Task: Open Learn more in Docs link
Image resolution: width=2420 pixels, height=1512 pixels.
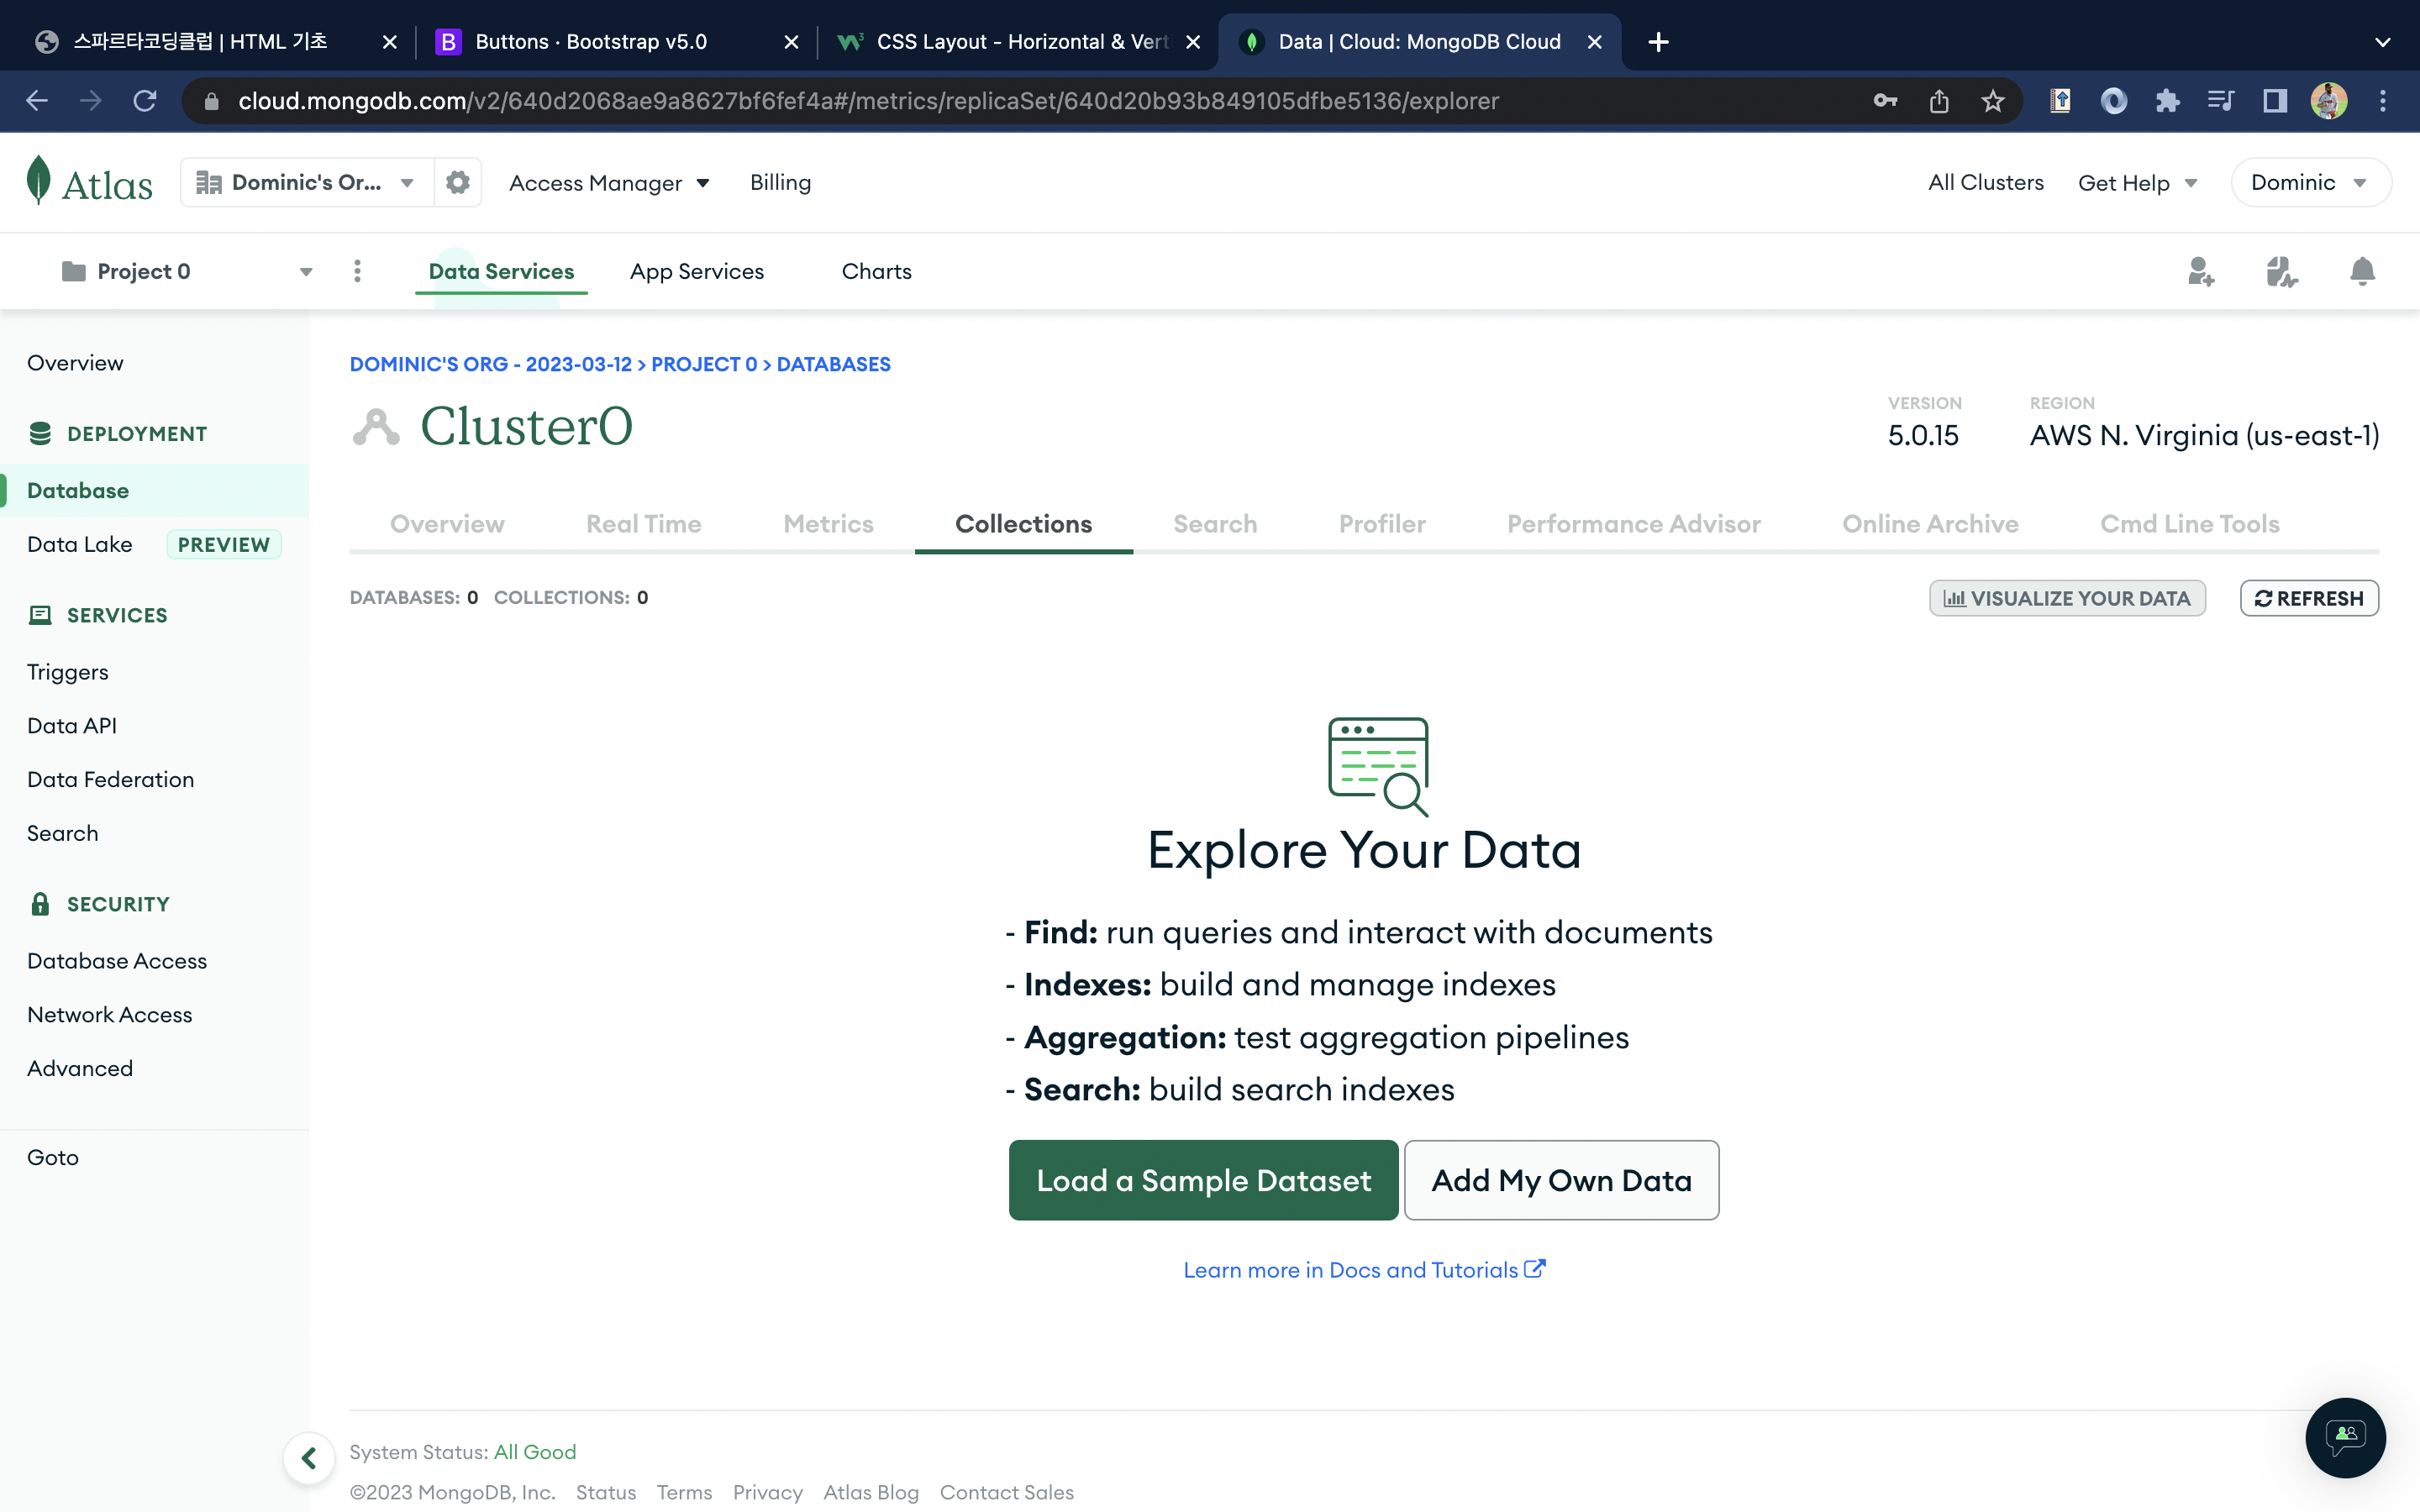Action: [1364, 1270]
